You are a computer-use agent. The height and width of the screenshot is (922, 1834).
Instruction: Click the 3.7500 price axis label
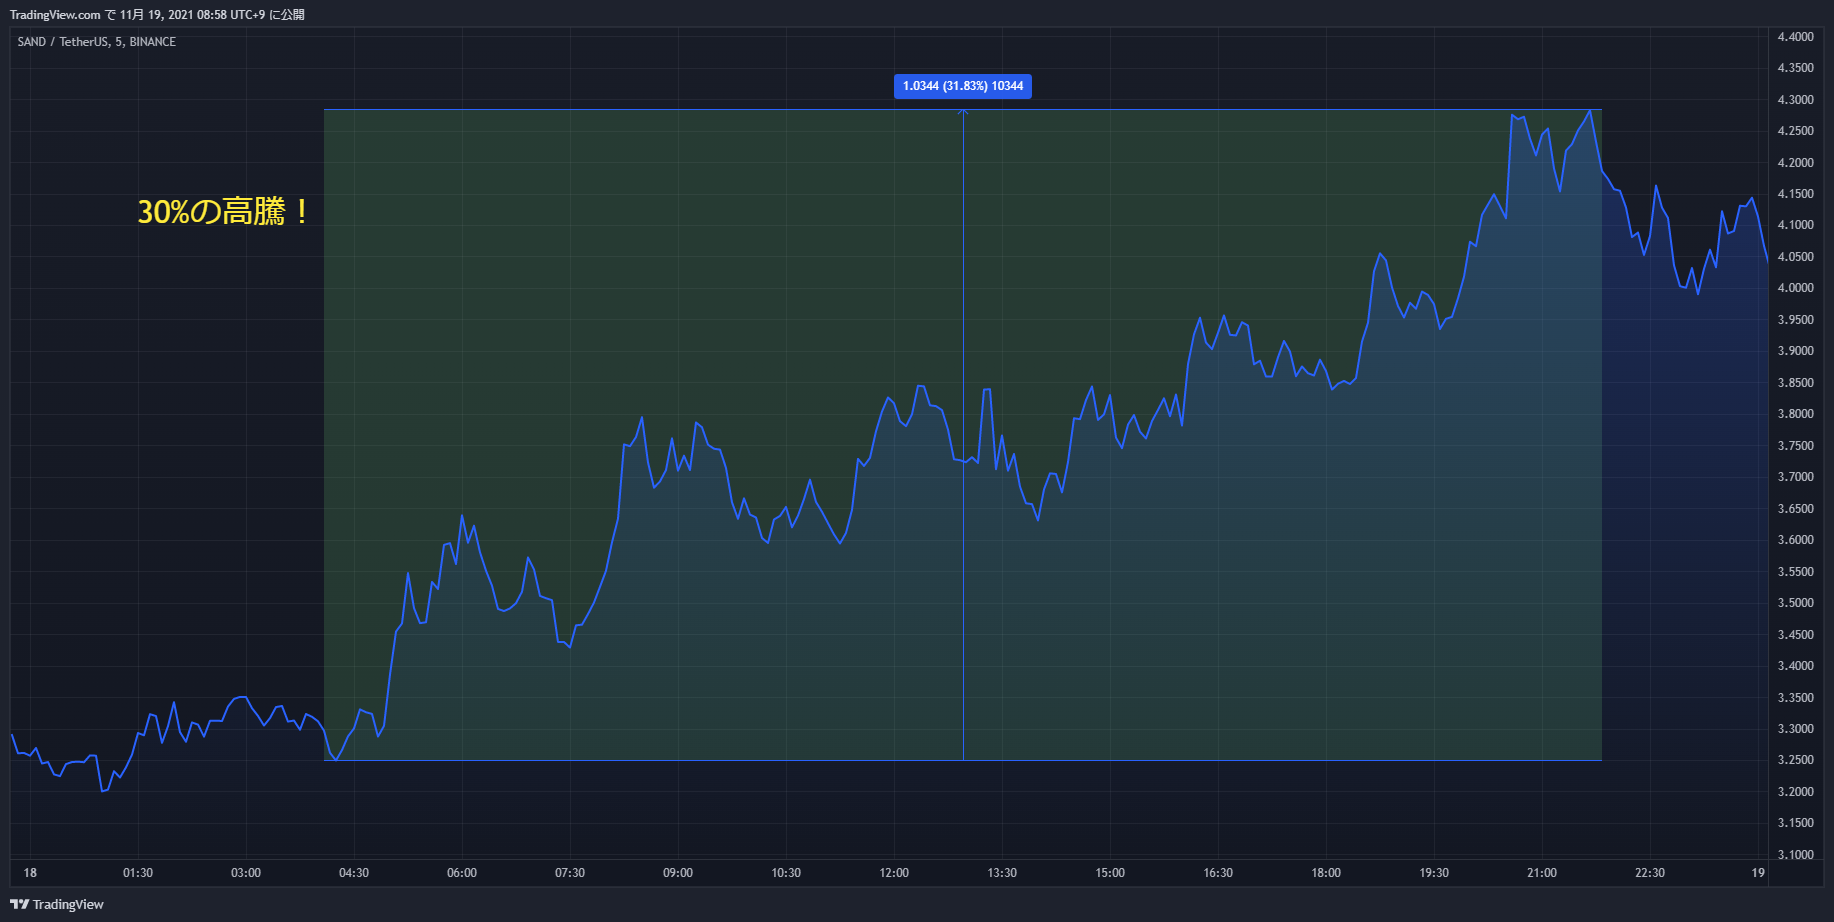[1795, 446]
